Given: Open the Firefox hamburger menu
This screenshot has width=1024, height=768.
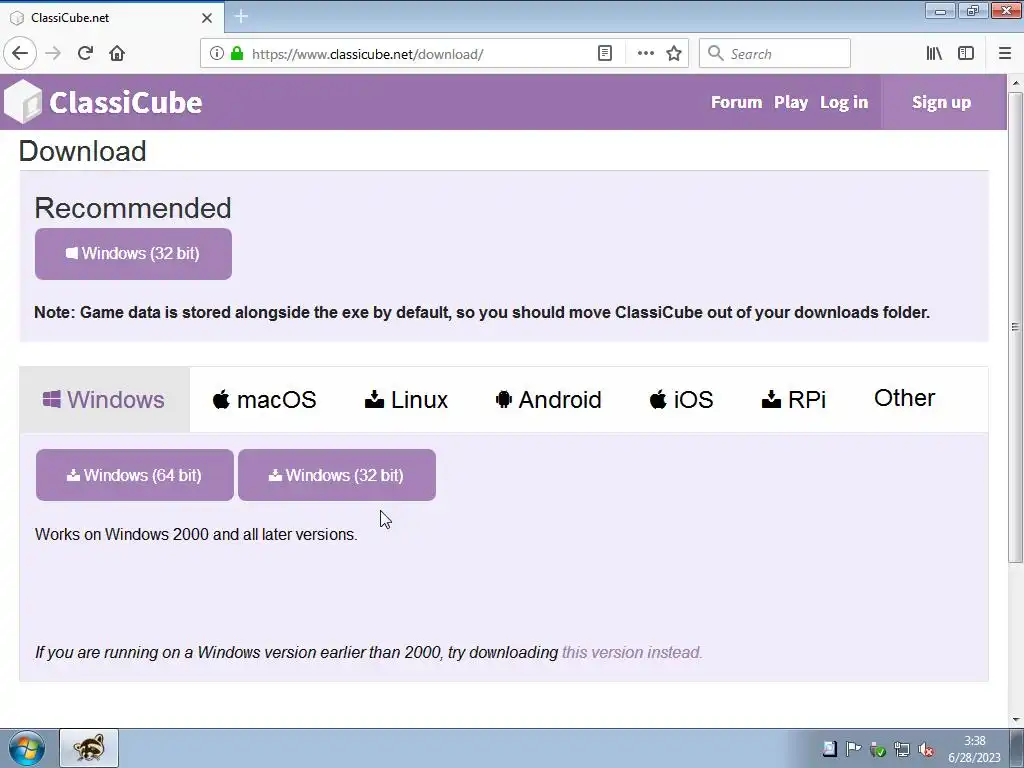Looking at the screenshot, I should coord(1004,54).
